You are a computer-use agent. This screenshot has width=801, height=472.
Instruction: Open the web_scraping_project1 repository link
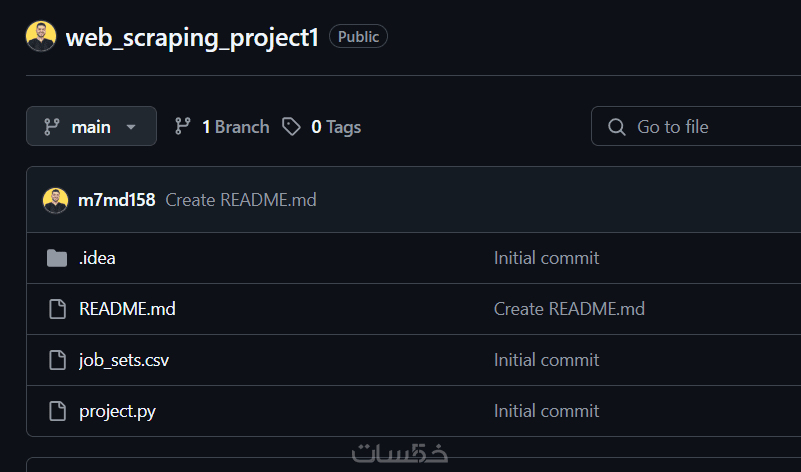click(192, 38)
